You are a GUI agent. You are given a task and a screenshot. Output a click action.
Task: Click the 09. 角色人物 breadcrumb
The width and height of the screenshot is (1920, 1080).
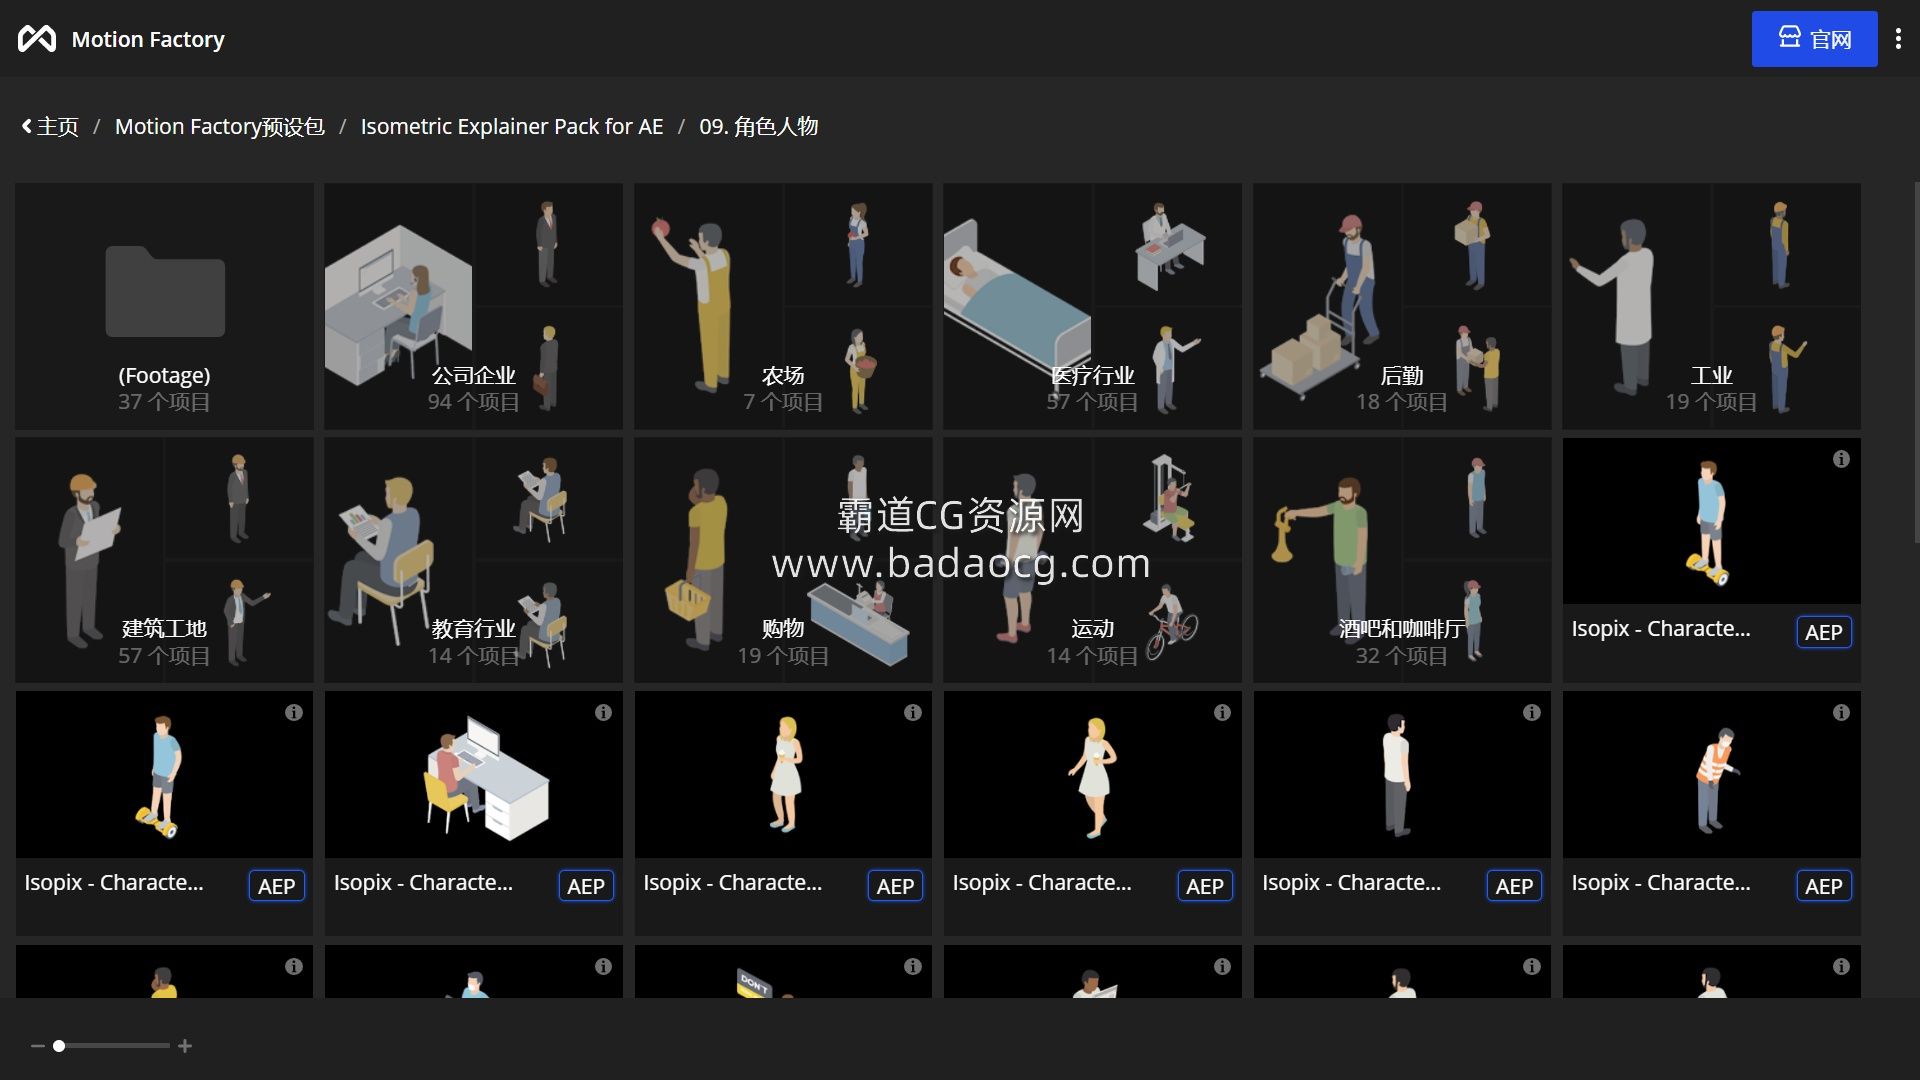pos(759,127)
